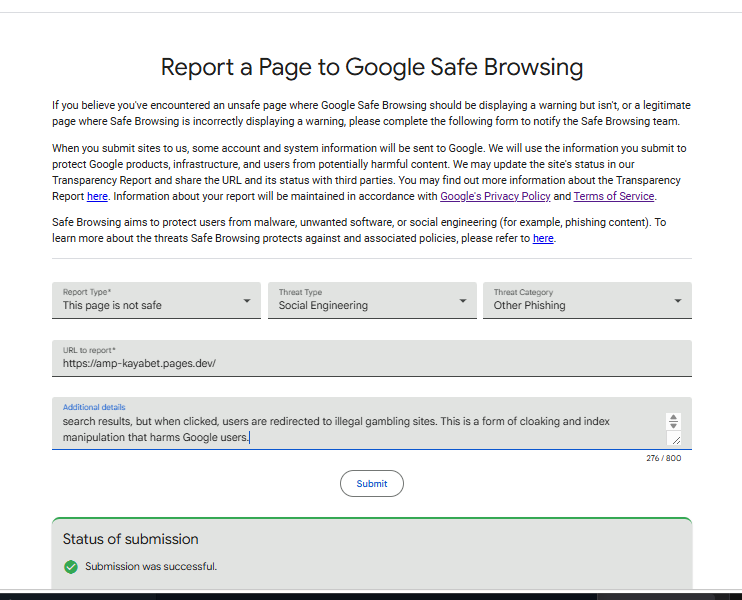Open Google's Privacy Policy link
The image size is (742, 600).
(x=495, y=196)
